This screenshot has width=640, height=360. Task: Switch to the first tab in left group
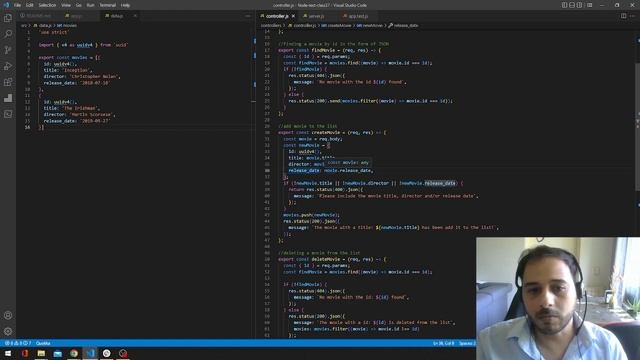tap(38, 16)
